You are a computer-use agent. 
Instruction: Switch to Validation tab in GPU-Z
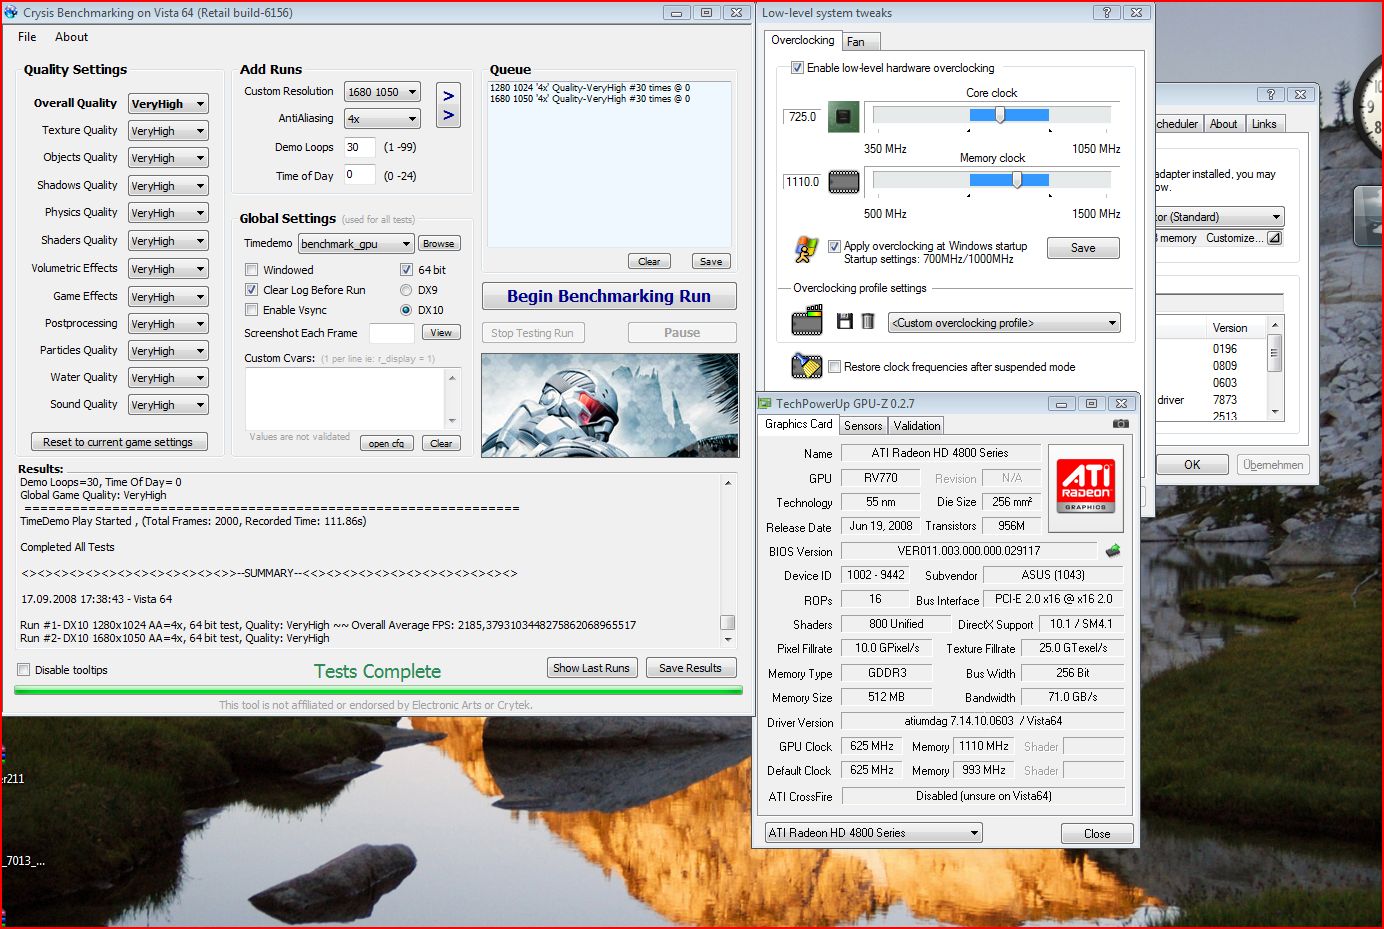917,426
